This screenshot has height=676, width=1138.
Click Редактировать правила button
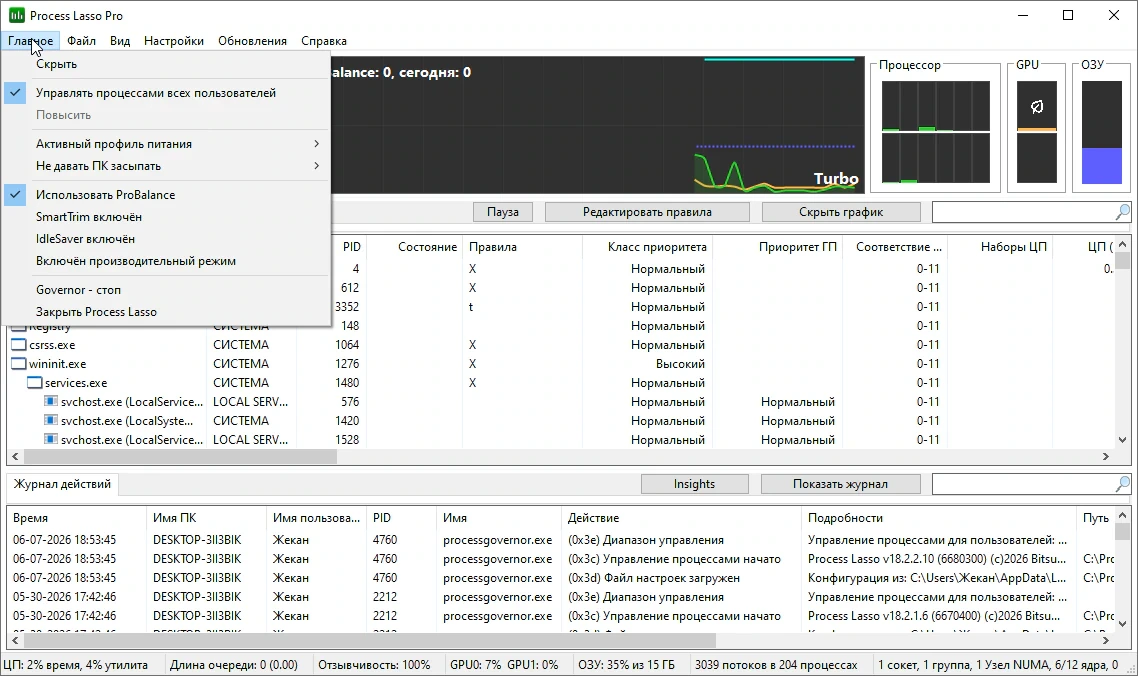point(647,212)
